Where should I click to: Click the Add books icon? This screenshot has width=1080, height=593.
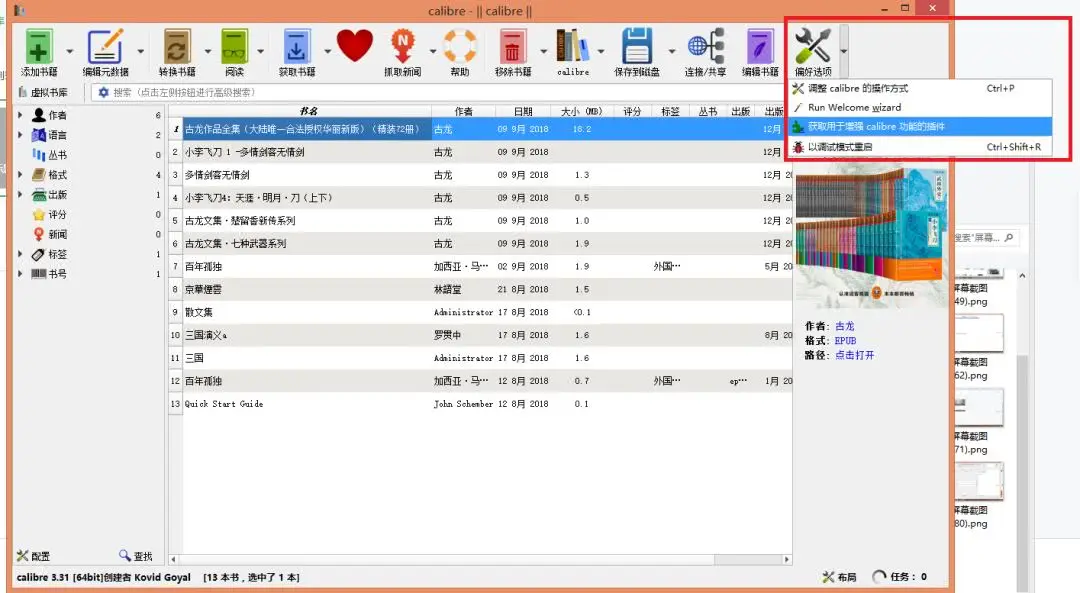39,47
